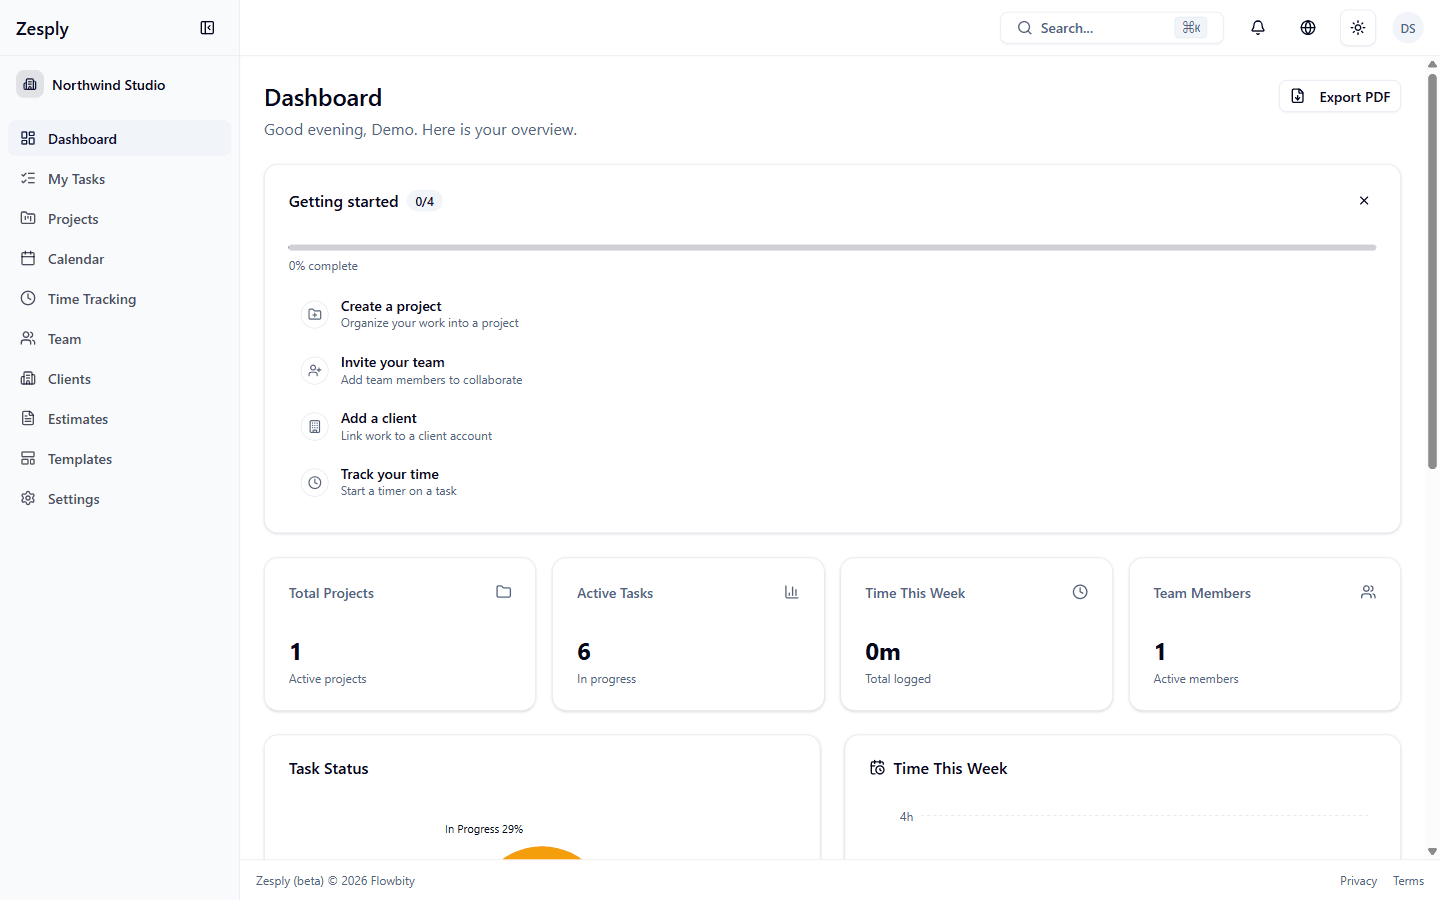Click the 0/4 Getting started badge
The width and height of the screenshot is (1440, 900).
(425, 202)
